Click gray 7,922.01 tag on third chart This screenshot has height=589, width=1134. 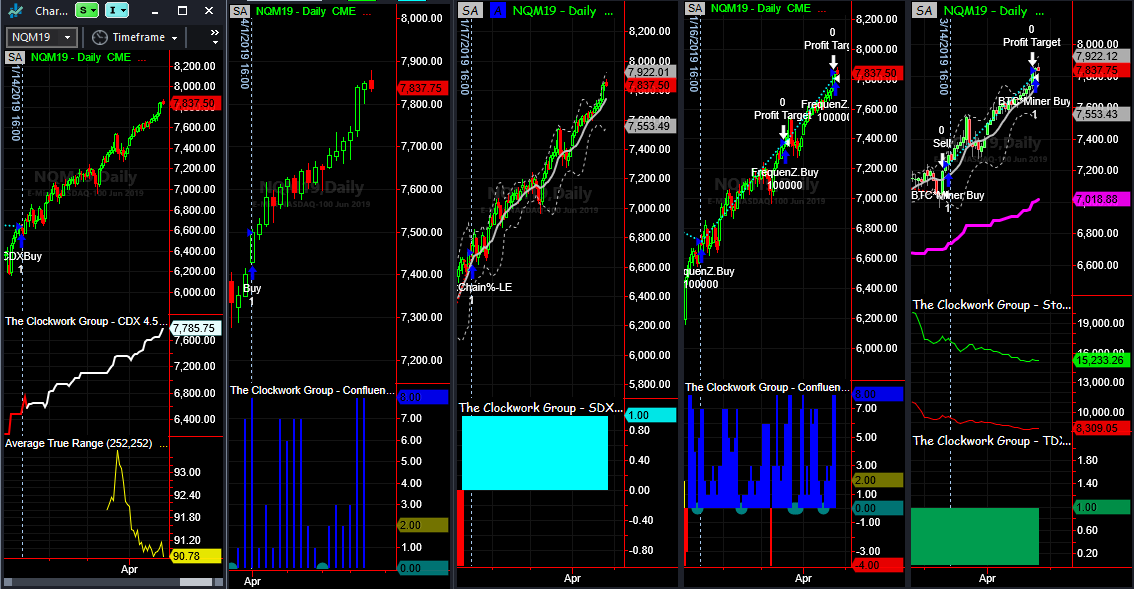650,72
